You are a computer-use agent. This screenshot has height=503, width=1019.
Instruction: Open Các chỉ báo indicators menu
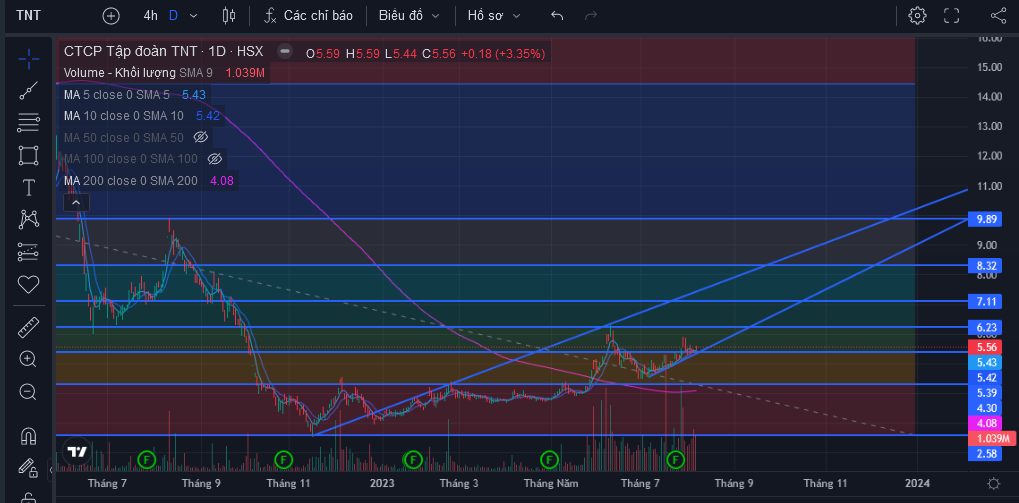308,16
